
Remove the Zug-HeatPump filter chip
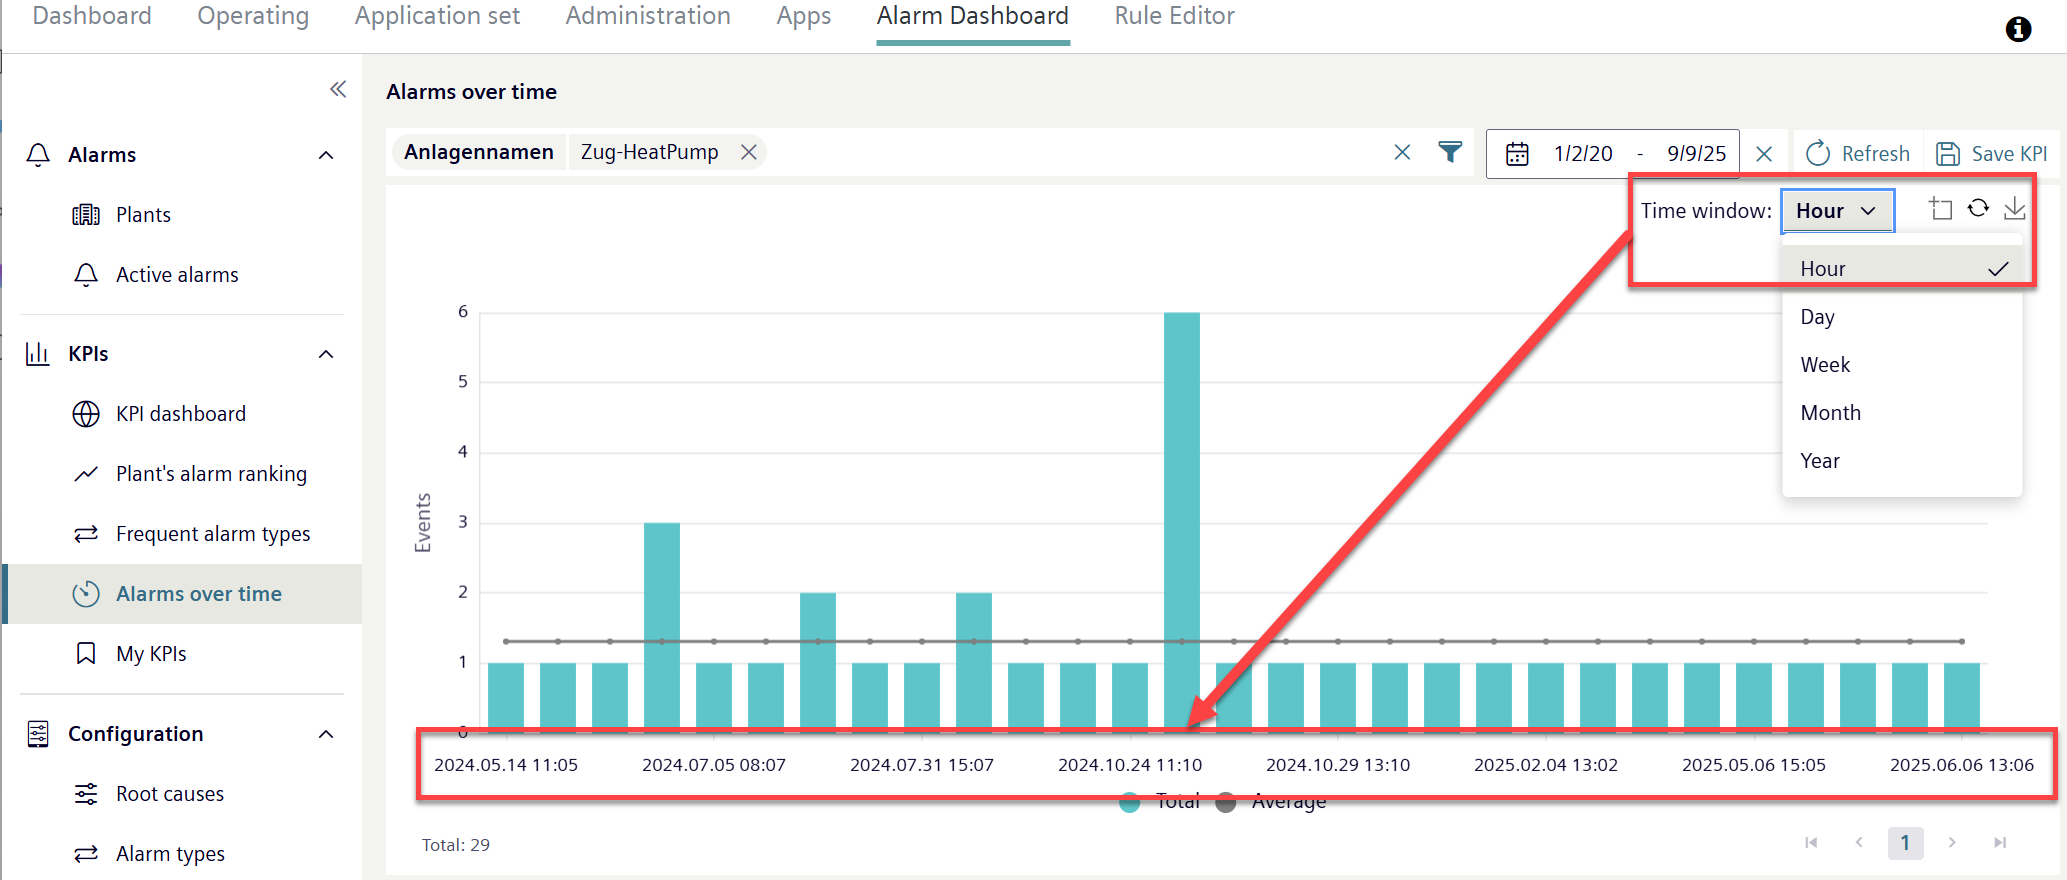tap(748, 152)
